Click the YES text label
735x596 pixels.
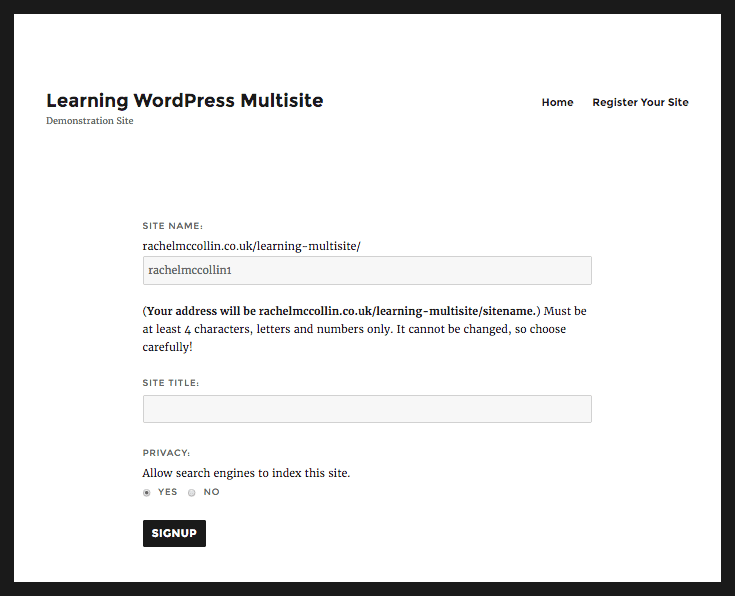tap(167, 492)
